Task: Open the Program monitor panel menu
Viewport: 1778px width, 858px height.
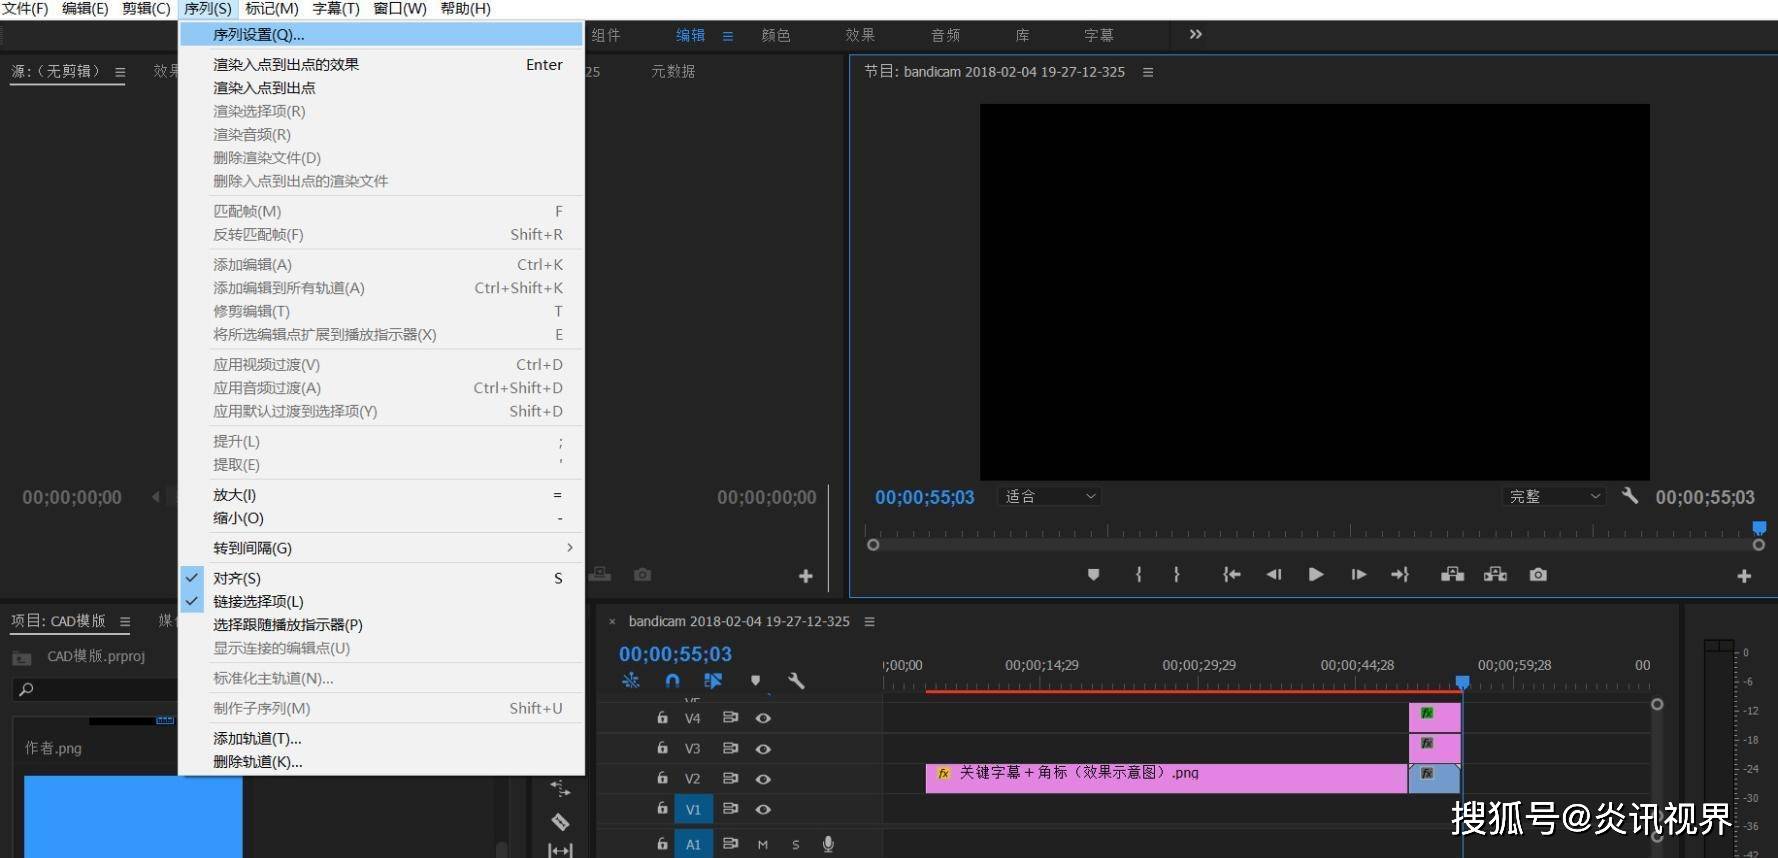Action: click(x=1148, y=72)
